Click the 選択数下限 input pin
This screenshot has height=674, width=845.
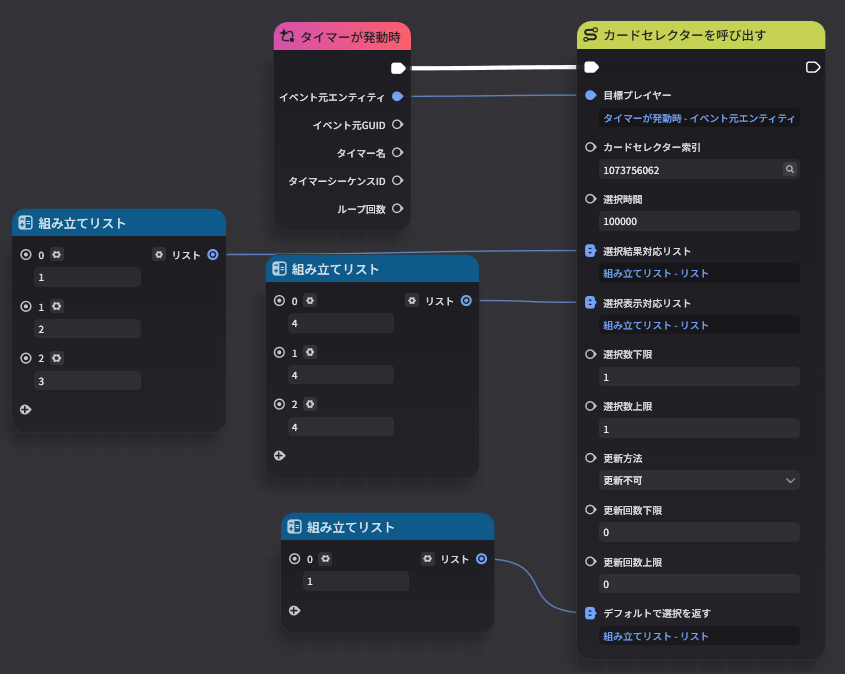coord(591,354)
